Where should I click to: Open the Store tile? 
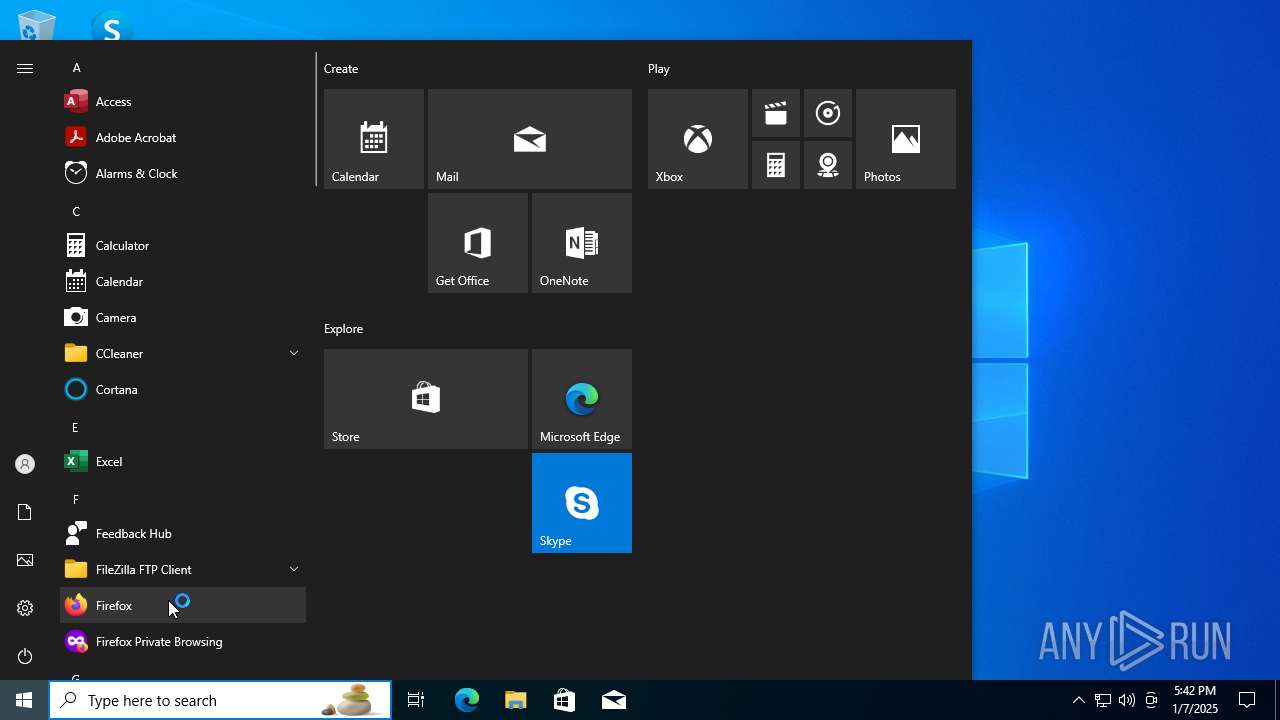click(x=426, y=399)
